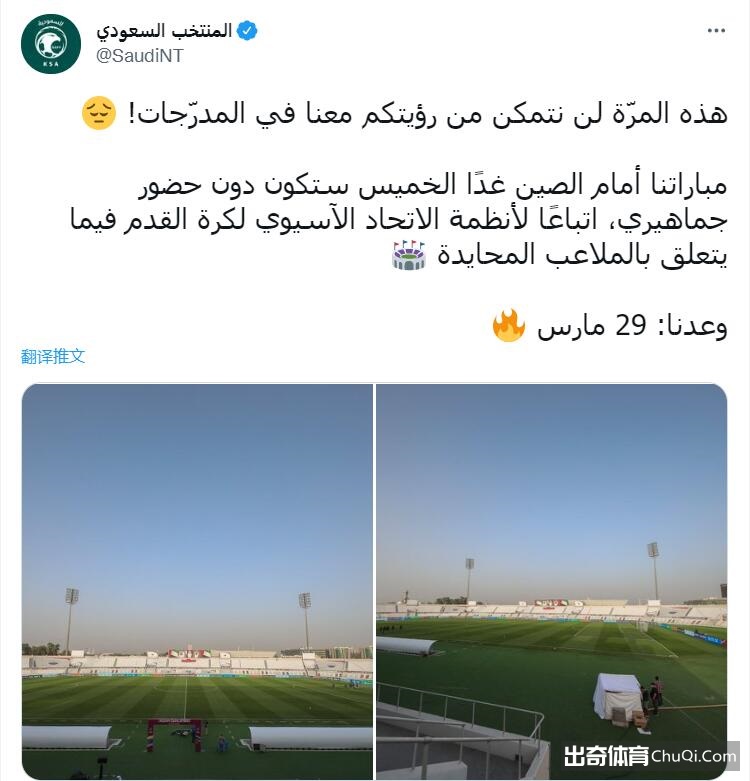
Task: Click the account display name المنتخب السعودي
Action: pyautogui.click(x=164, y=31)
